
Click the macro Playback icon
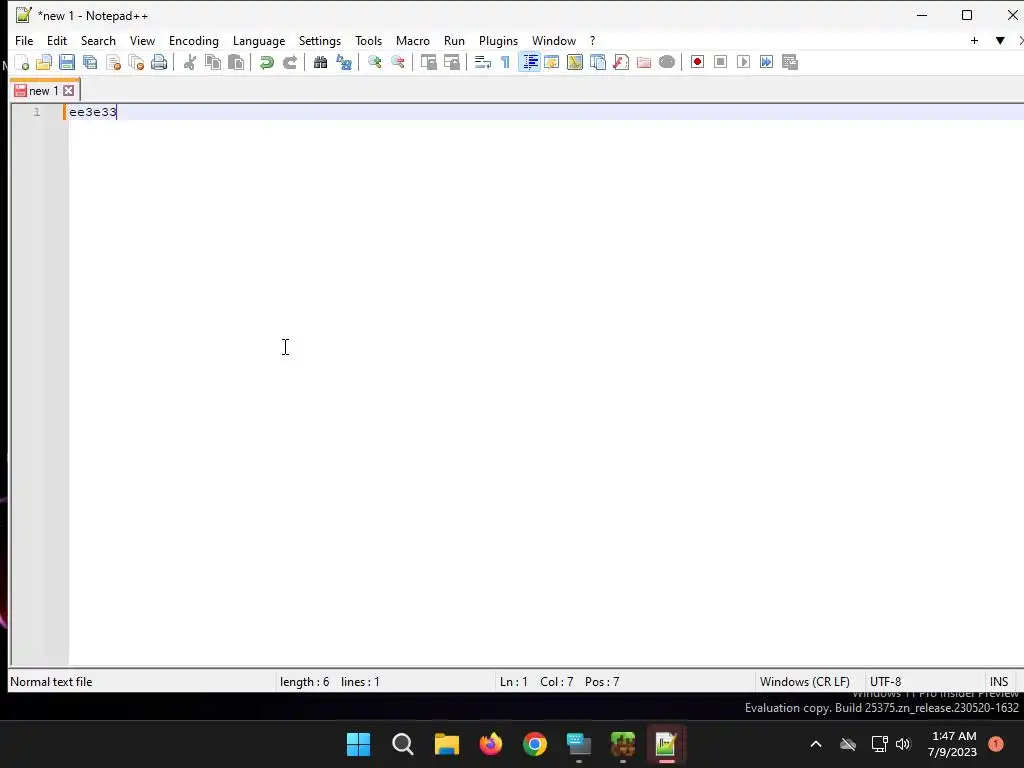coord(743,62)
